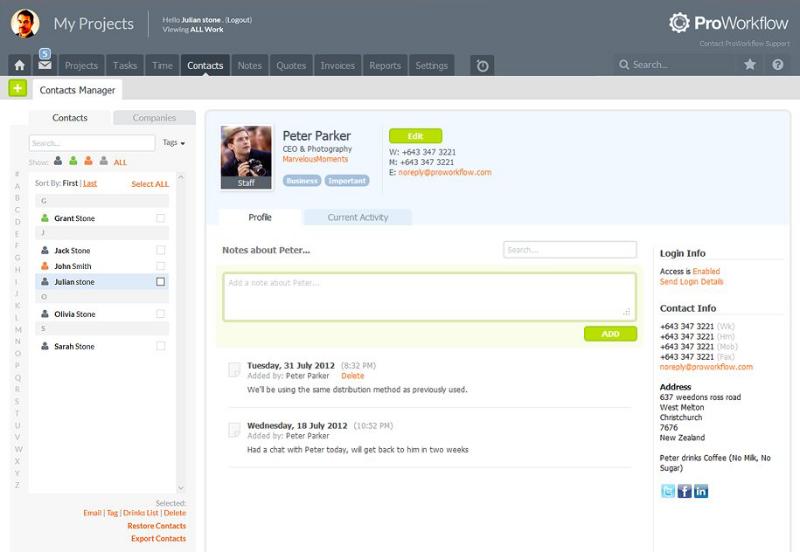Filter contacts by orange person icon

coord(89,161)
